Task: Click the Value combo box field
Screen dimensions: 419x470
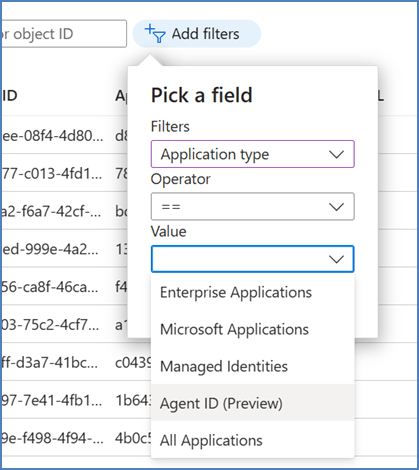Action: pos(252,259)
